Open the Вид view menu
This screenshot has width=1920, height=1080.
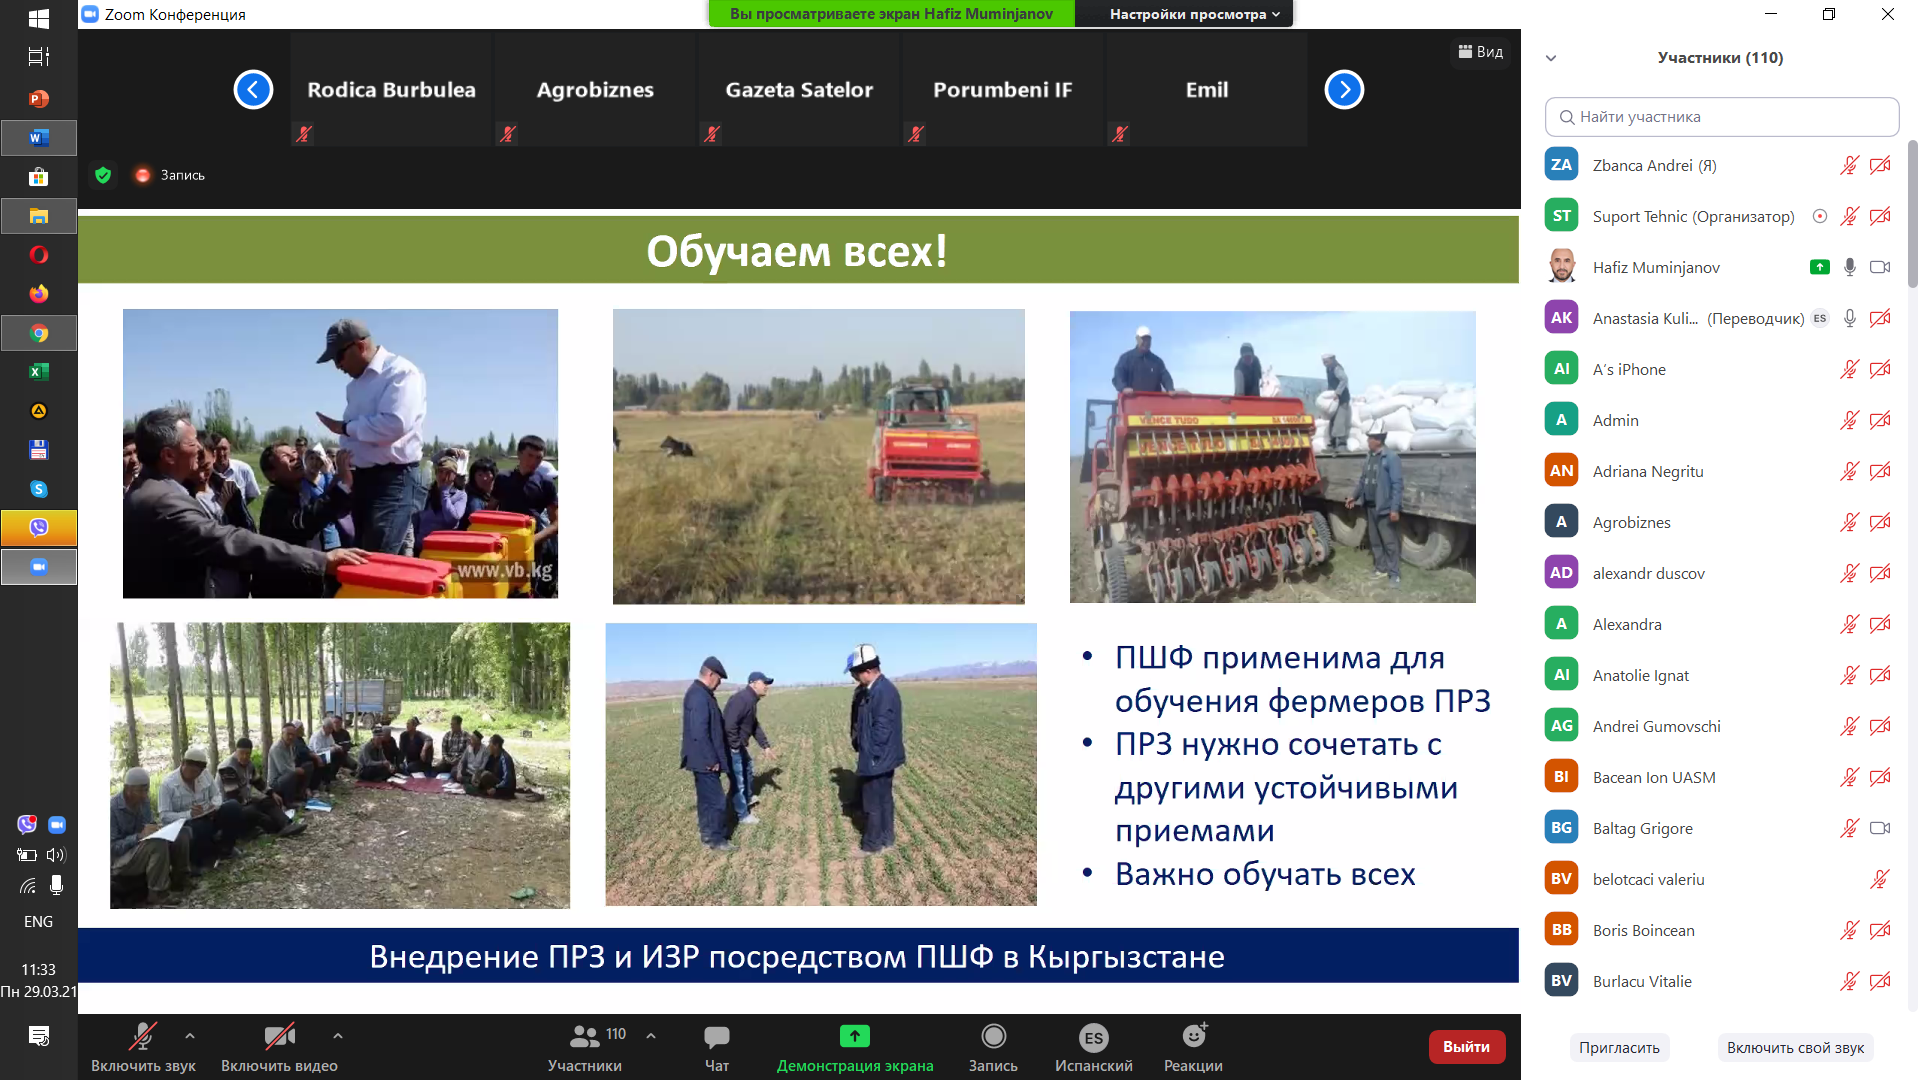point(1481,52)
